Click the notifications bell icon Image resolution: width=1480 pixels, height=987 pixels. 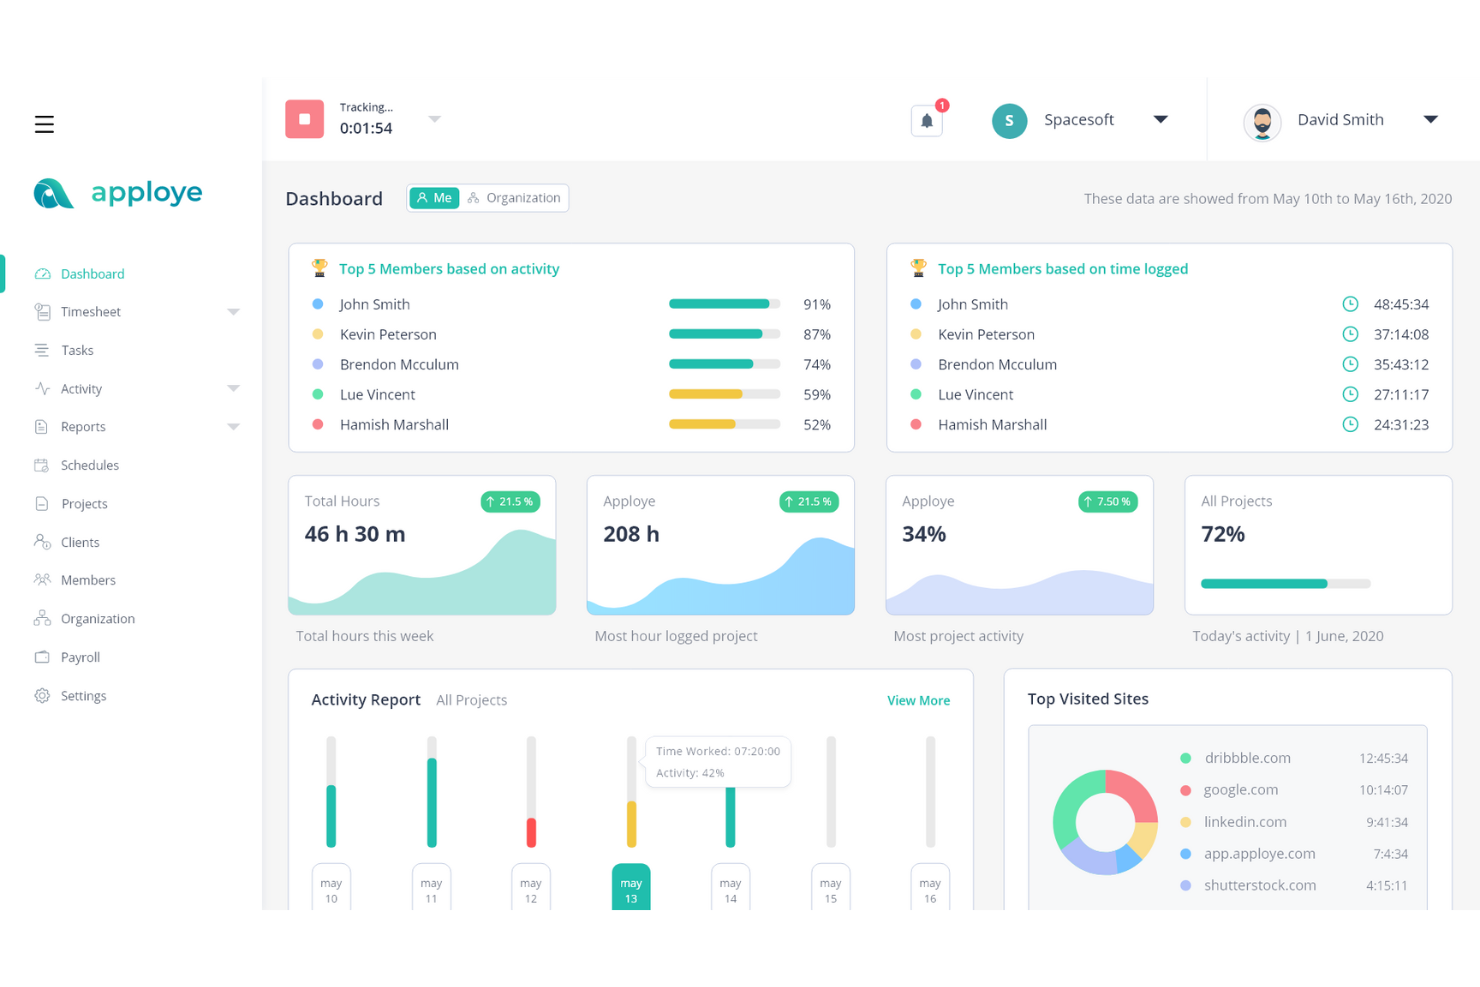point(927,119)
